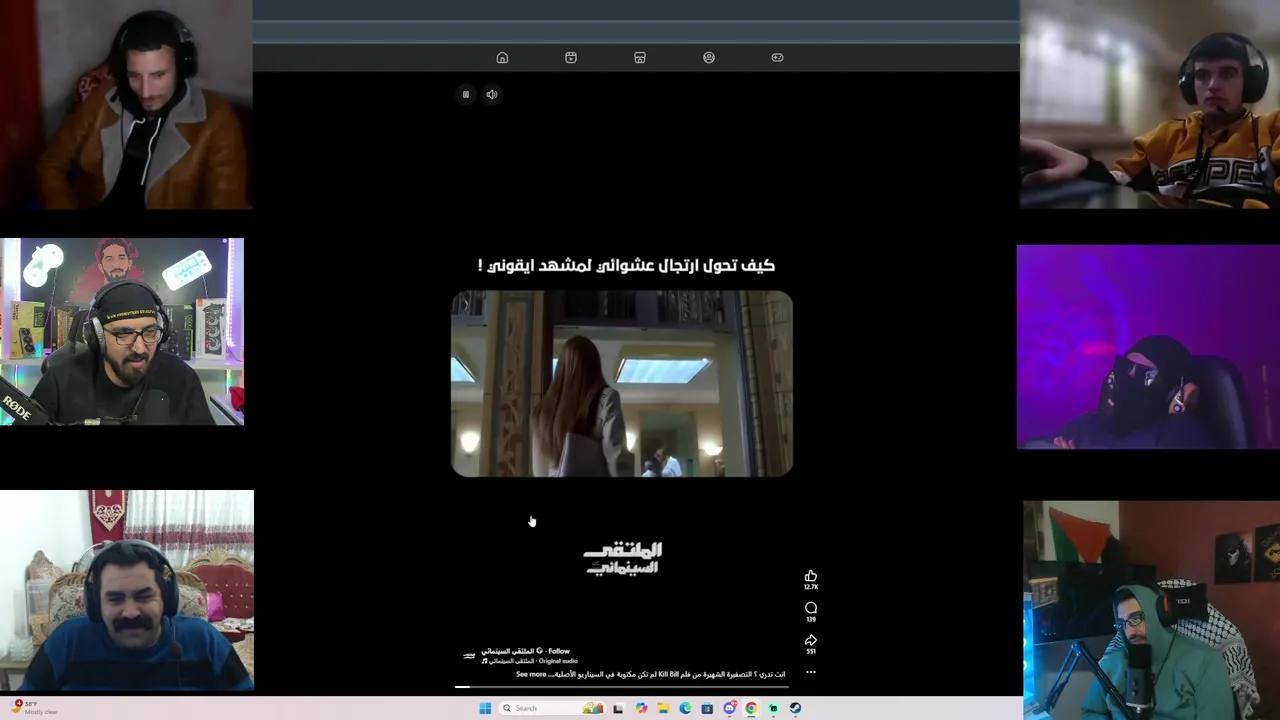1280x720 pixels.
Task: Mute the reel using the speaker icon
Action: [492, 94]
